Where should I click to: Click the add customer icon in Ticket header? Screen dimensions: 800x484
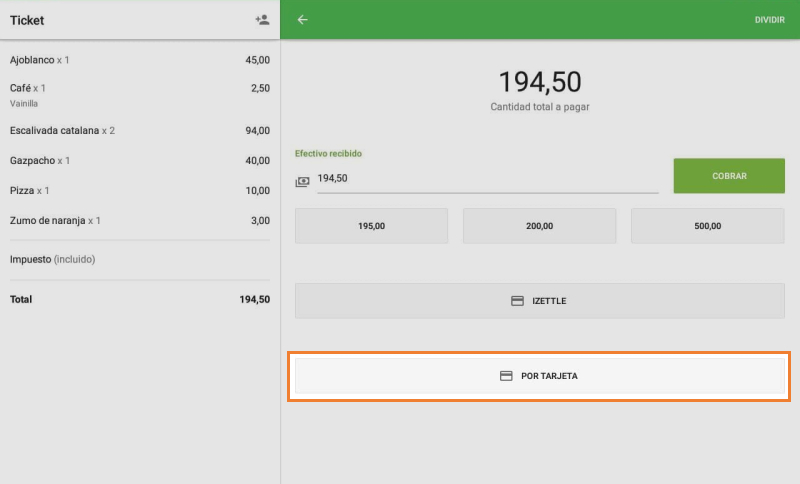click(x=262, y=20)
